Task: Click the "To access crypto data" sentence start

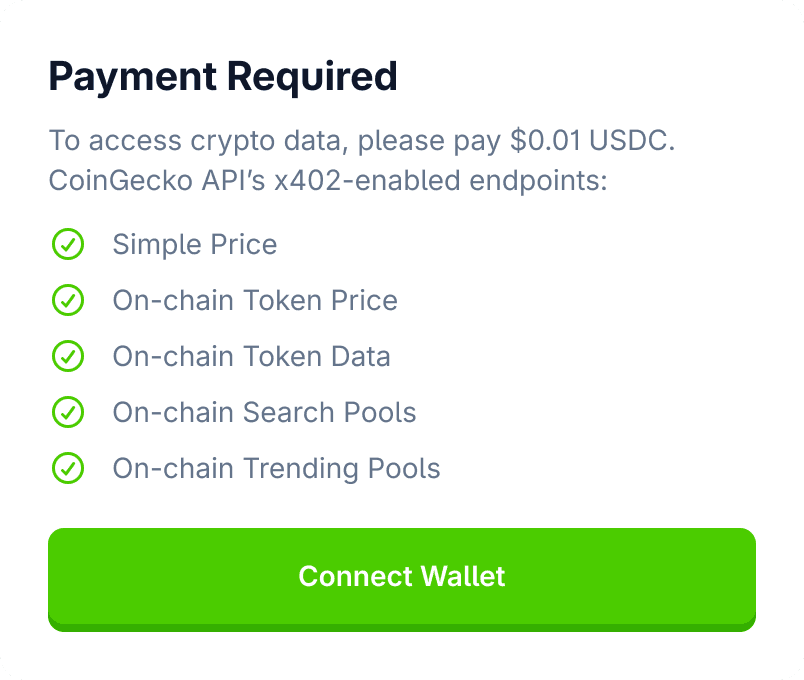Action: coord(198,141)
